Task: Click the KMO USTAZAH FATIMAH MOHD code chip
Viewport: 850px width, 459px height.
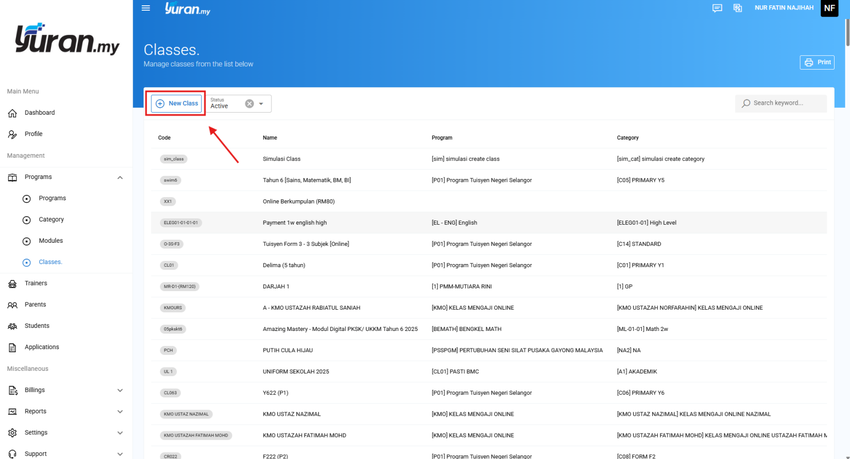Action: click(196, 435)
